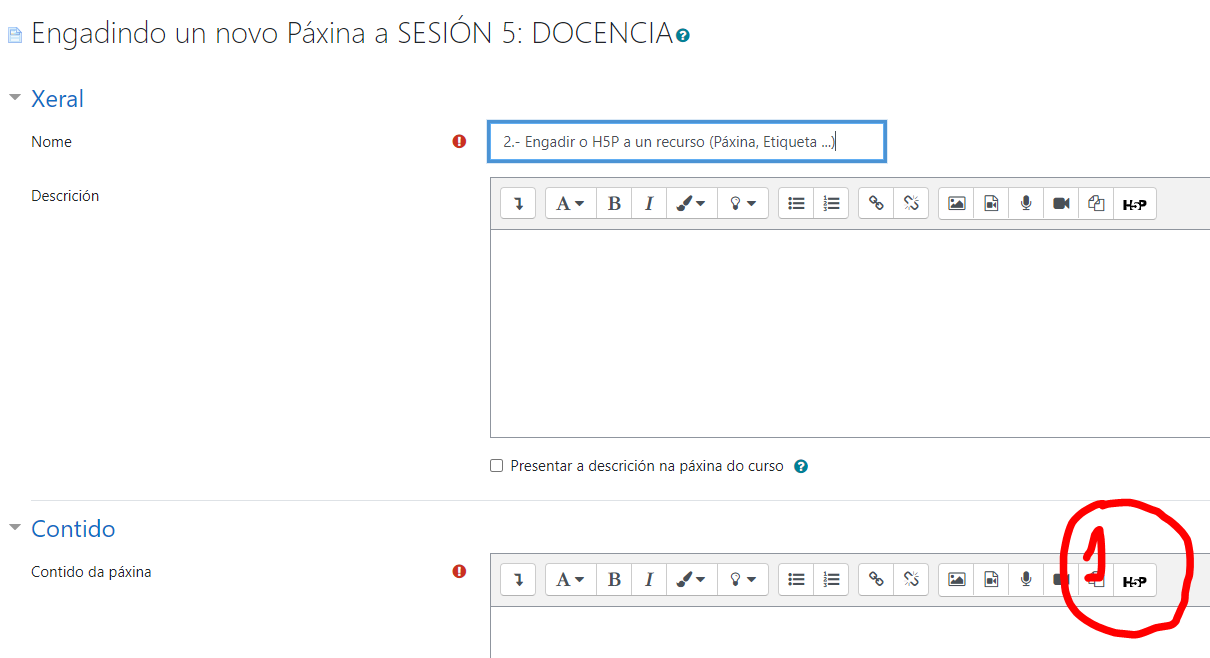Record video in the Descrición editor
This screenshot has width=1210, height=658.
(1061, 204)
